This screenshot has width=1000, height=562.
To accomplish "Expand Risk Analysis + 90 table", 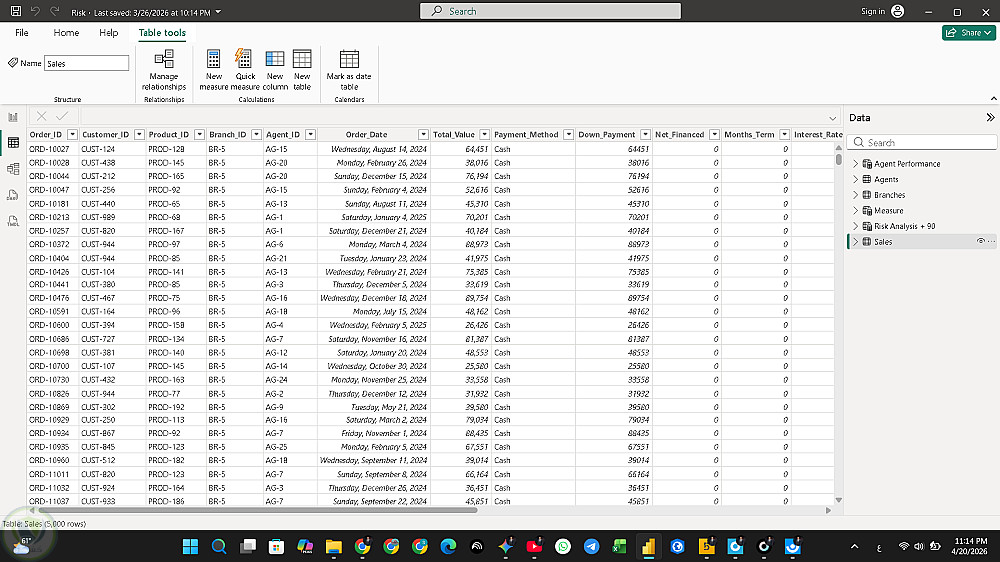I will [856, 226].
